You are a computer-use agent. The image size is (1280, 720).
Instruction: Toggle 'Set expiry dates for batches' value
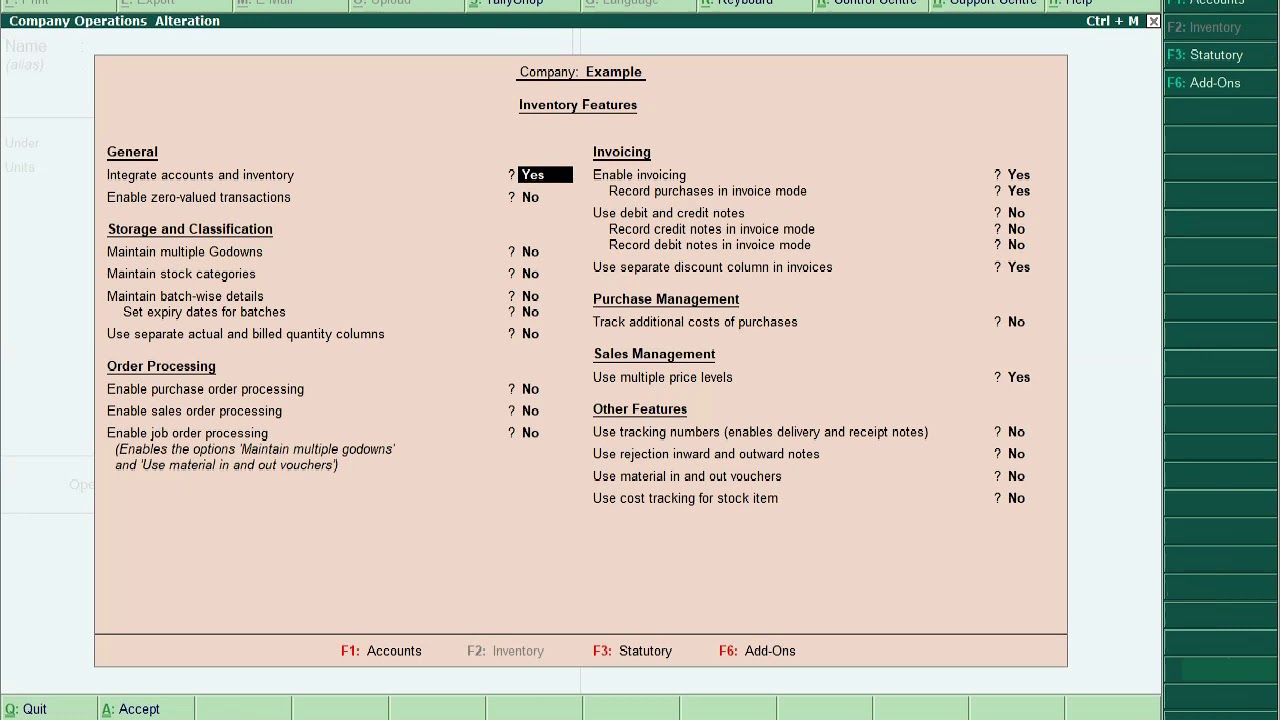coord(530,312)
